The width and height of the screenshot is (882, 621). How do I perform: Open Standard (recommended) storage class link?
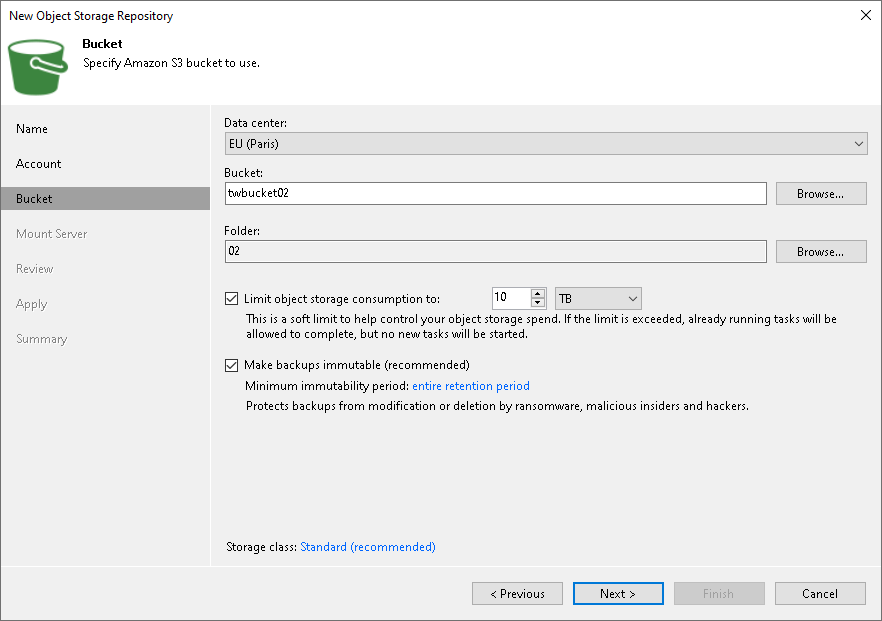click(x=368, y=547)
